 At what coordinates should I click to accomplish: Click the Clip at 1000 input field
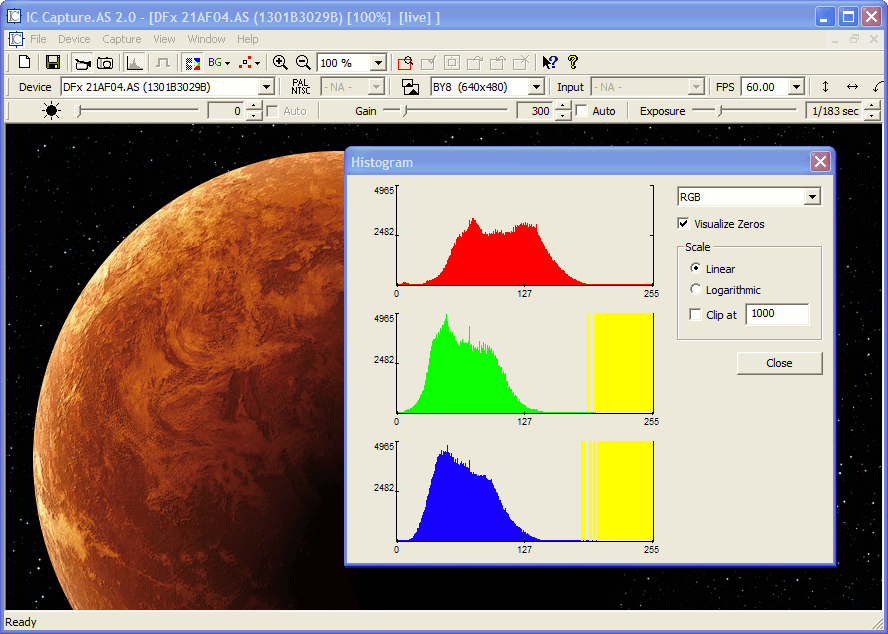[777, 314]
